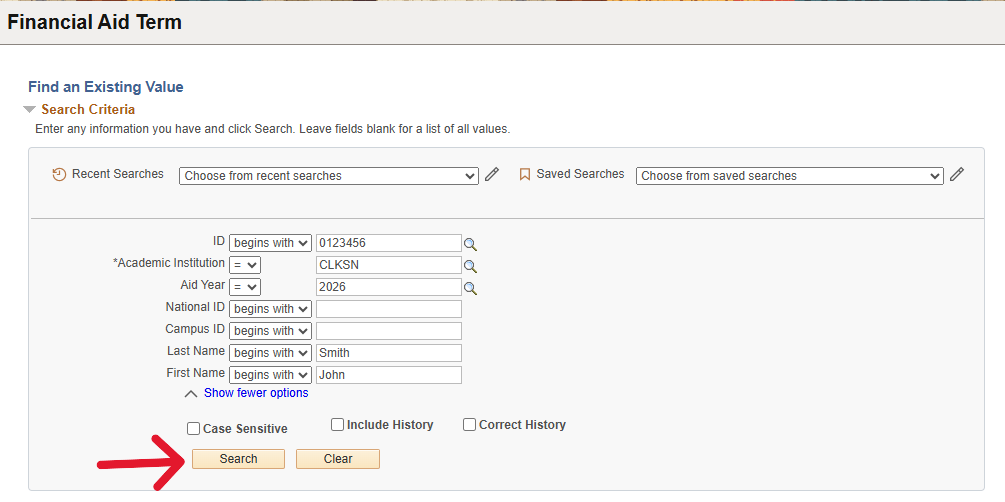Click the Aid Year lookup magnifier icon
The image size is (1005, 502).
471,288
